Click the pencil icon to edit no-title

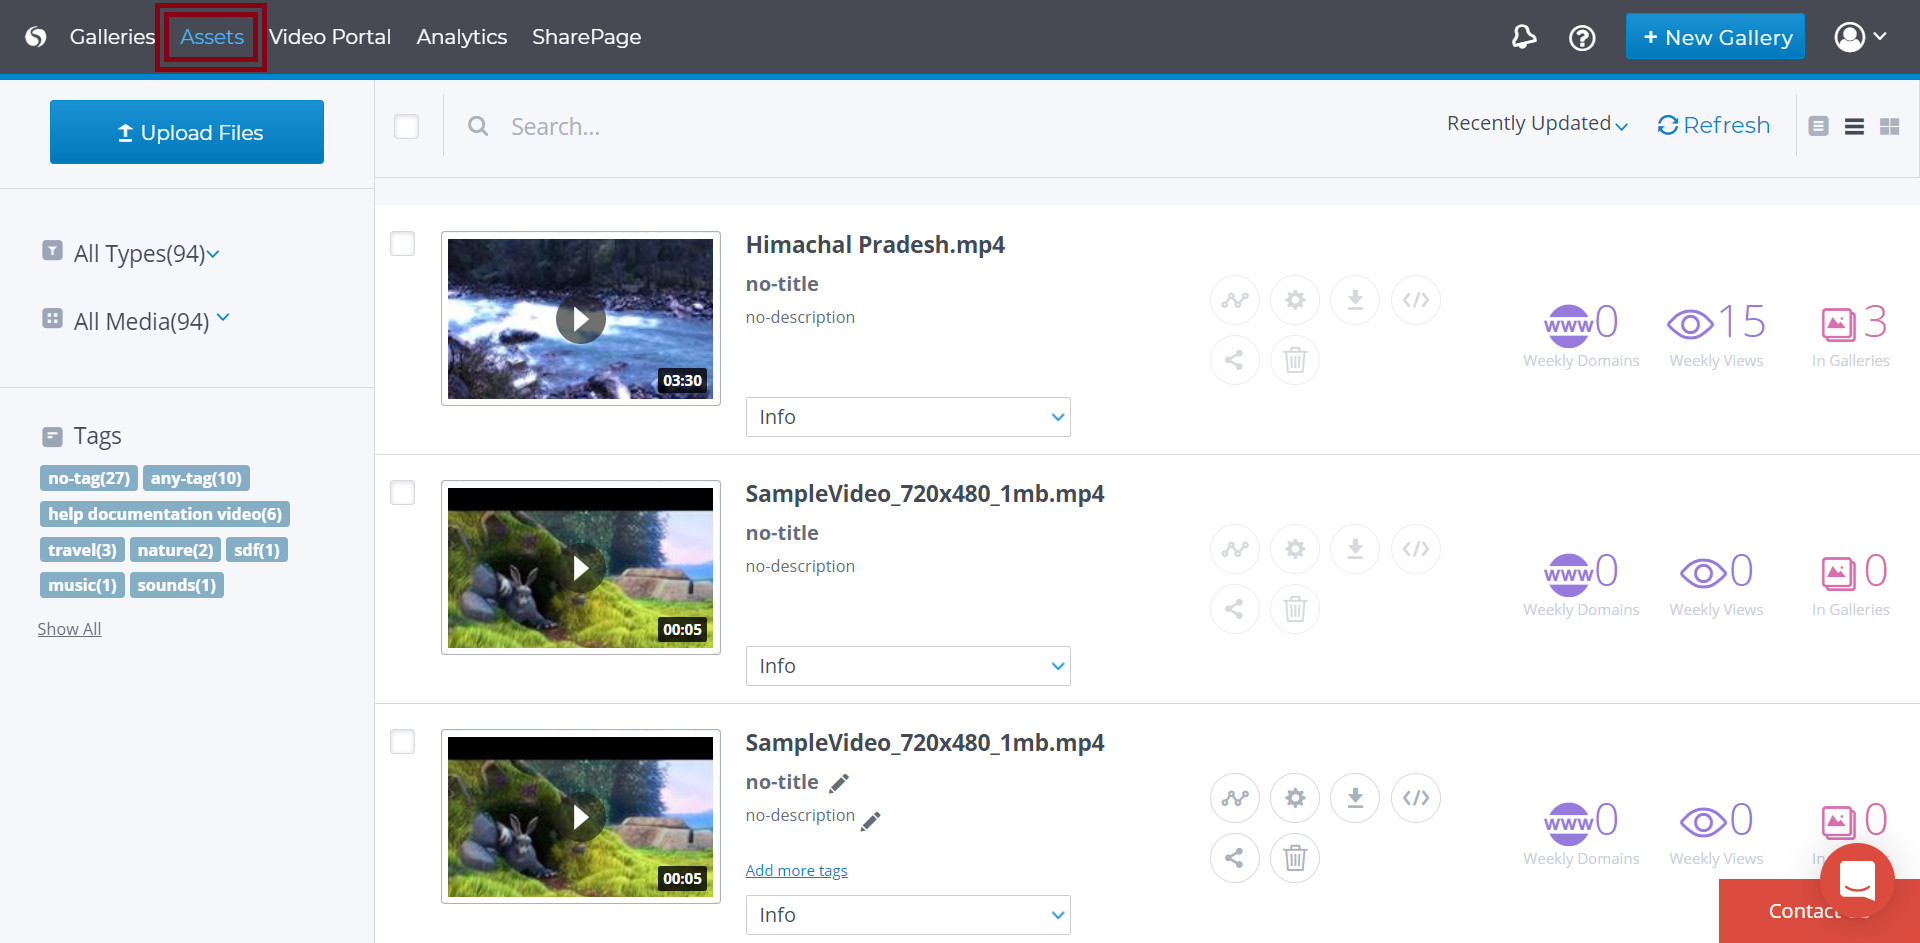839,783
